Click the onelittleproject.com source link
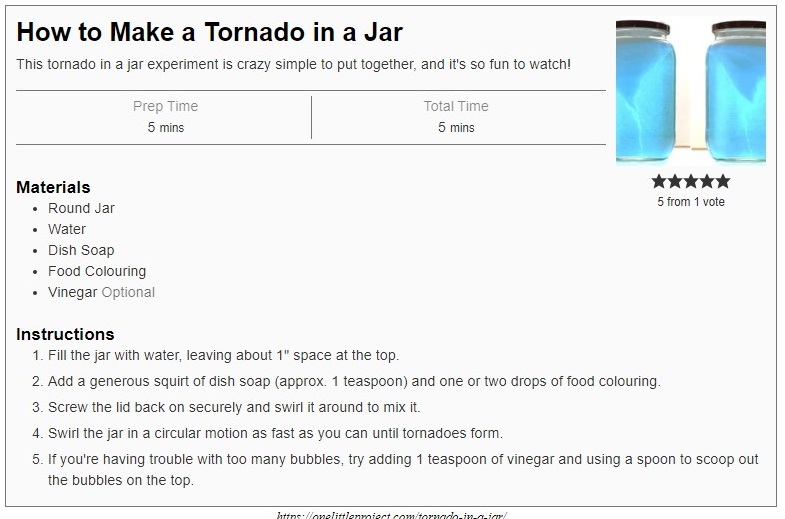The image size is (785, 519). [391, 515]
